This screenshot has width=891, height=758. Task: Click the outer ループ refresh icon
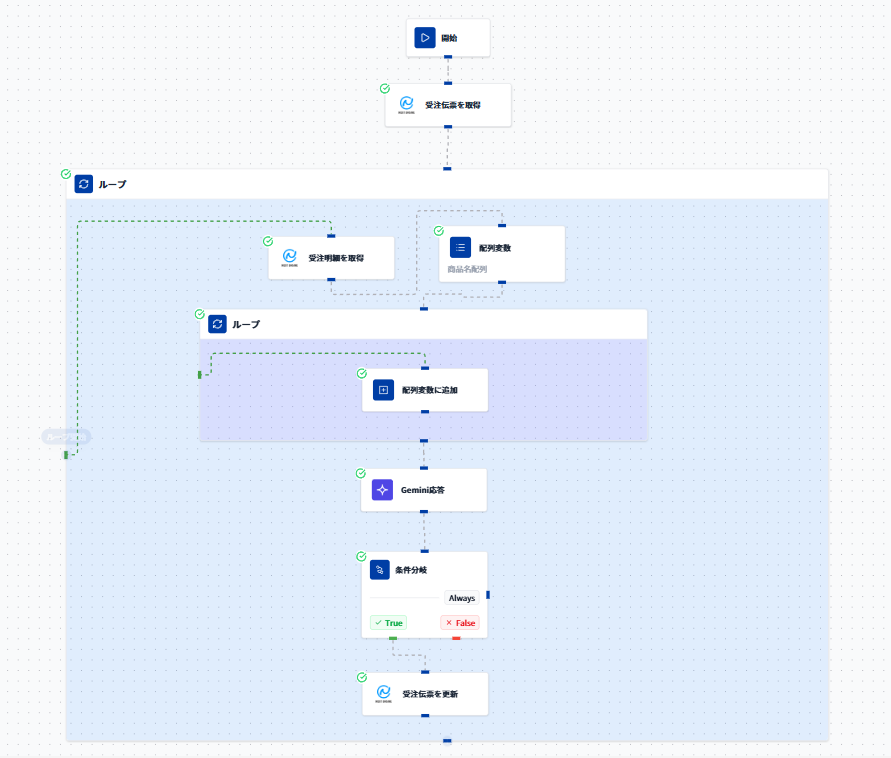[x=84, y=184]
